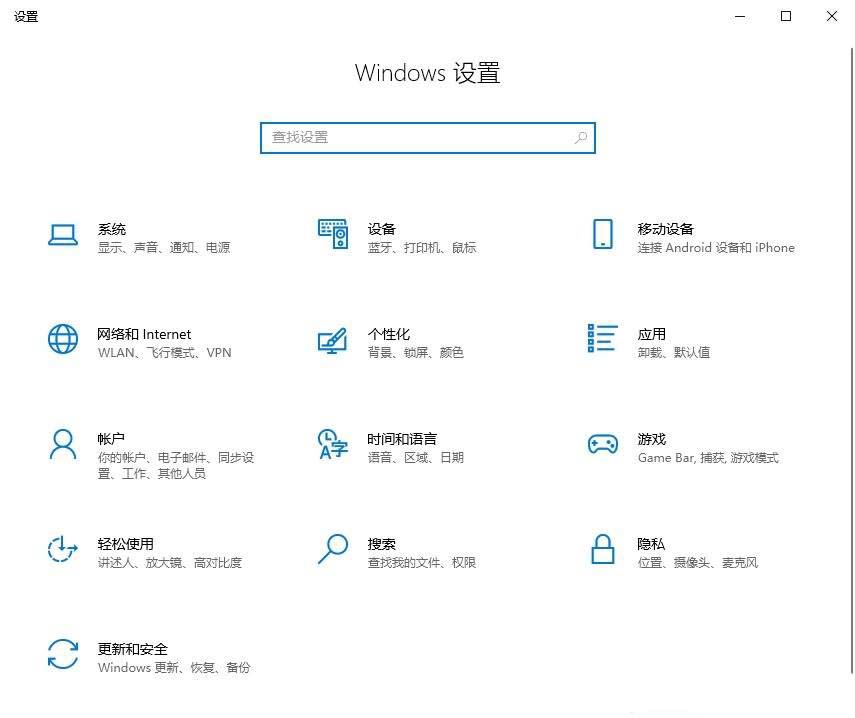
Task: Click the Time & Language (时间和语言) icon
Action: 333,444
